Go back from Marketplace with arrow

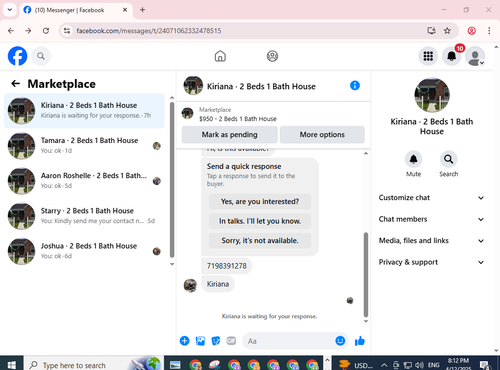[15, 84]
